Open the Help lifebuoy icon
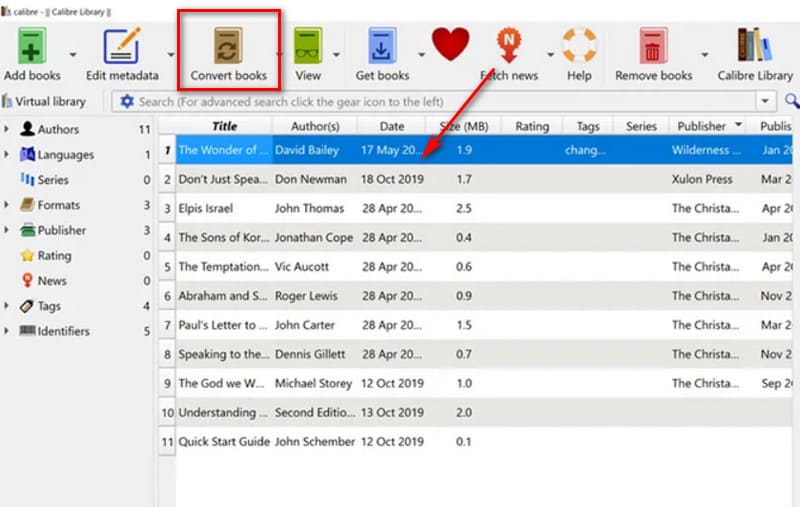The width and height of the screenshot is (800, 507). tap(579, 45)
